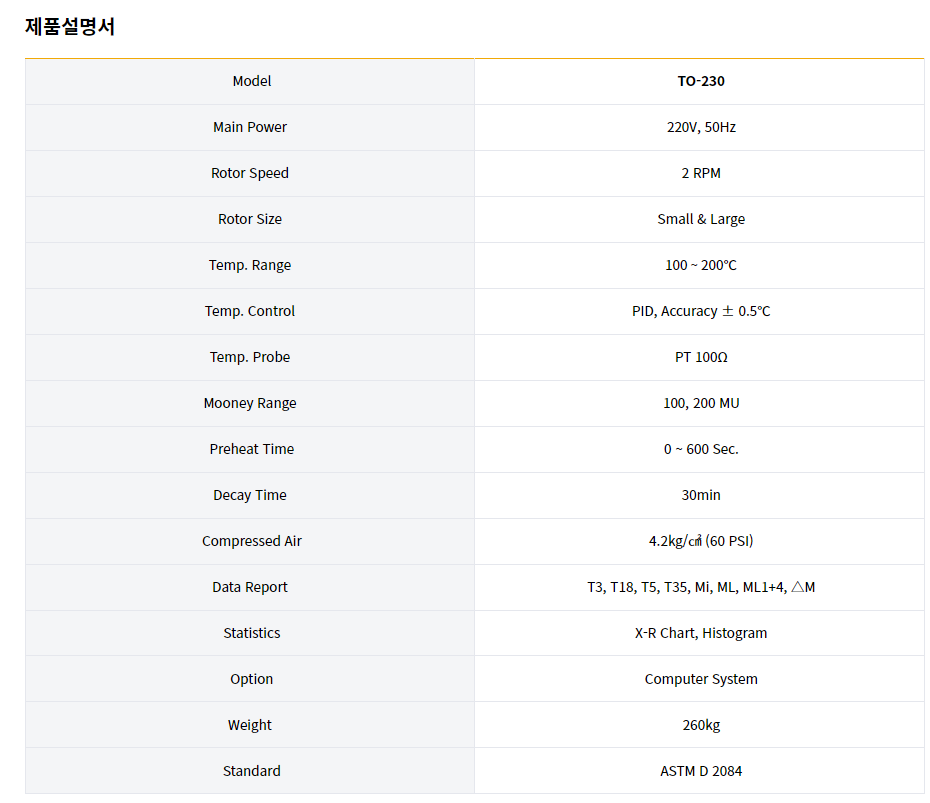Click the 0 ~ 600 Sec. value
Viewport: 930px width, 803px height.
(700, 449)
